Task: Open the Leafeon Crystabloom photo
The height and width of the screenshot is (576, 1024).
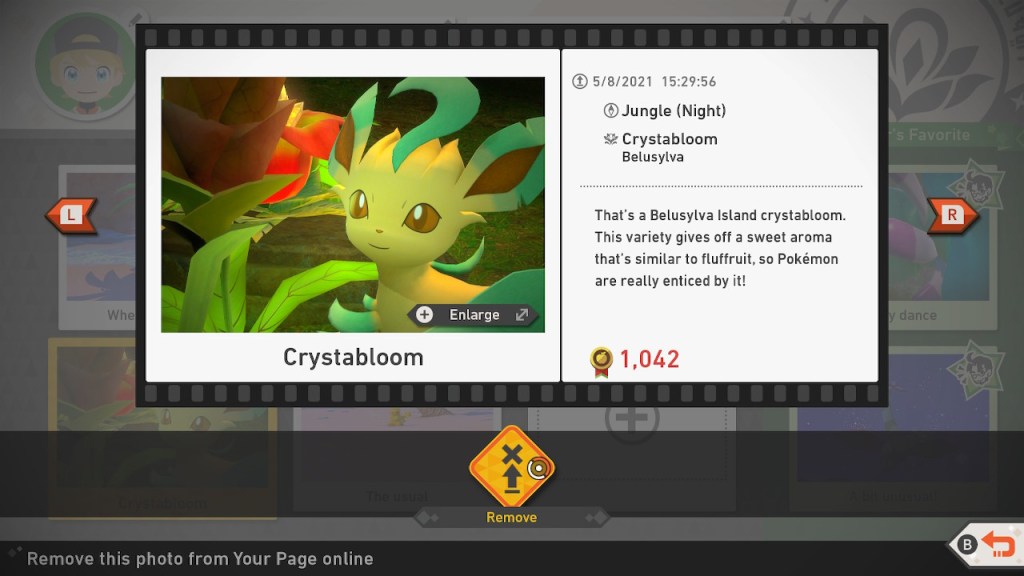Action: [353, 204]
